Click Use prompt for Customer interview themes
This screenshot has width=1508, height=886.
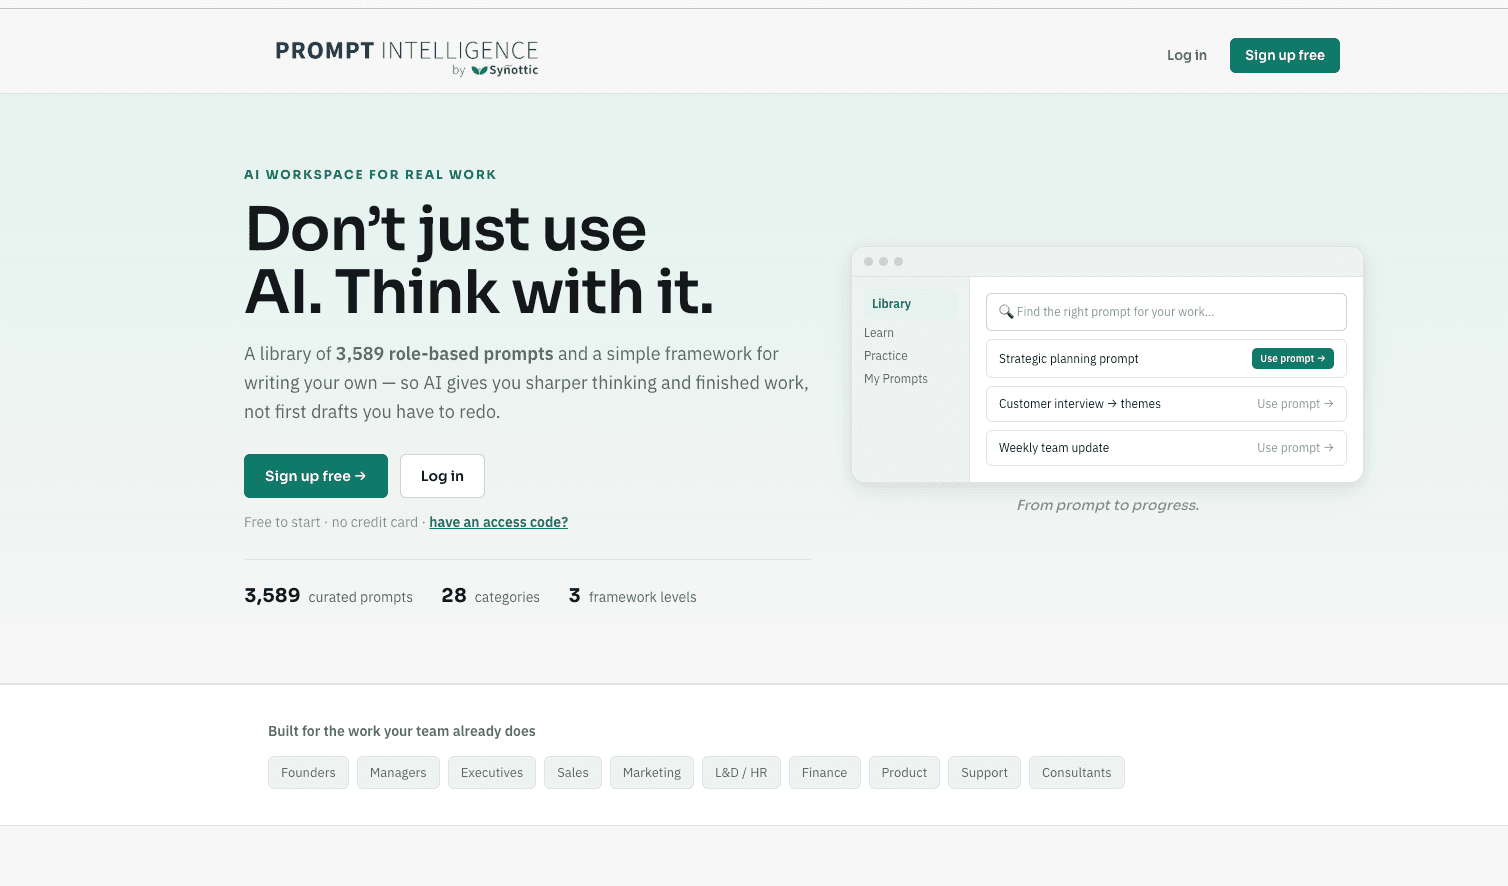click(1295, 404)
